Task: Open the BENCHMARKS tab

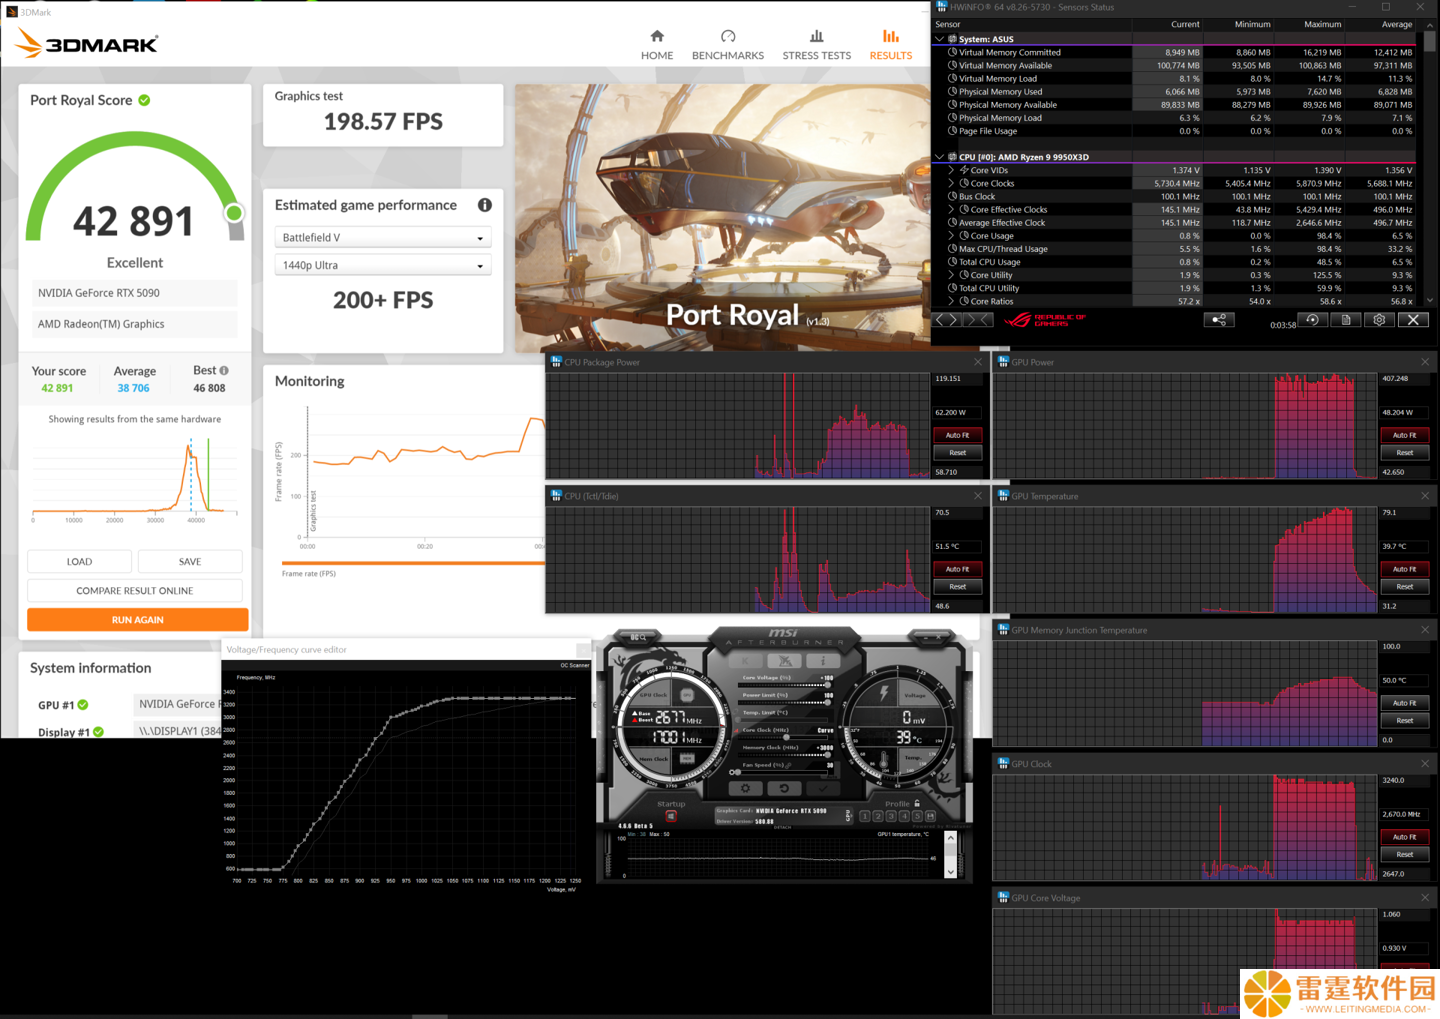Action: [x=728, y=45]
